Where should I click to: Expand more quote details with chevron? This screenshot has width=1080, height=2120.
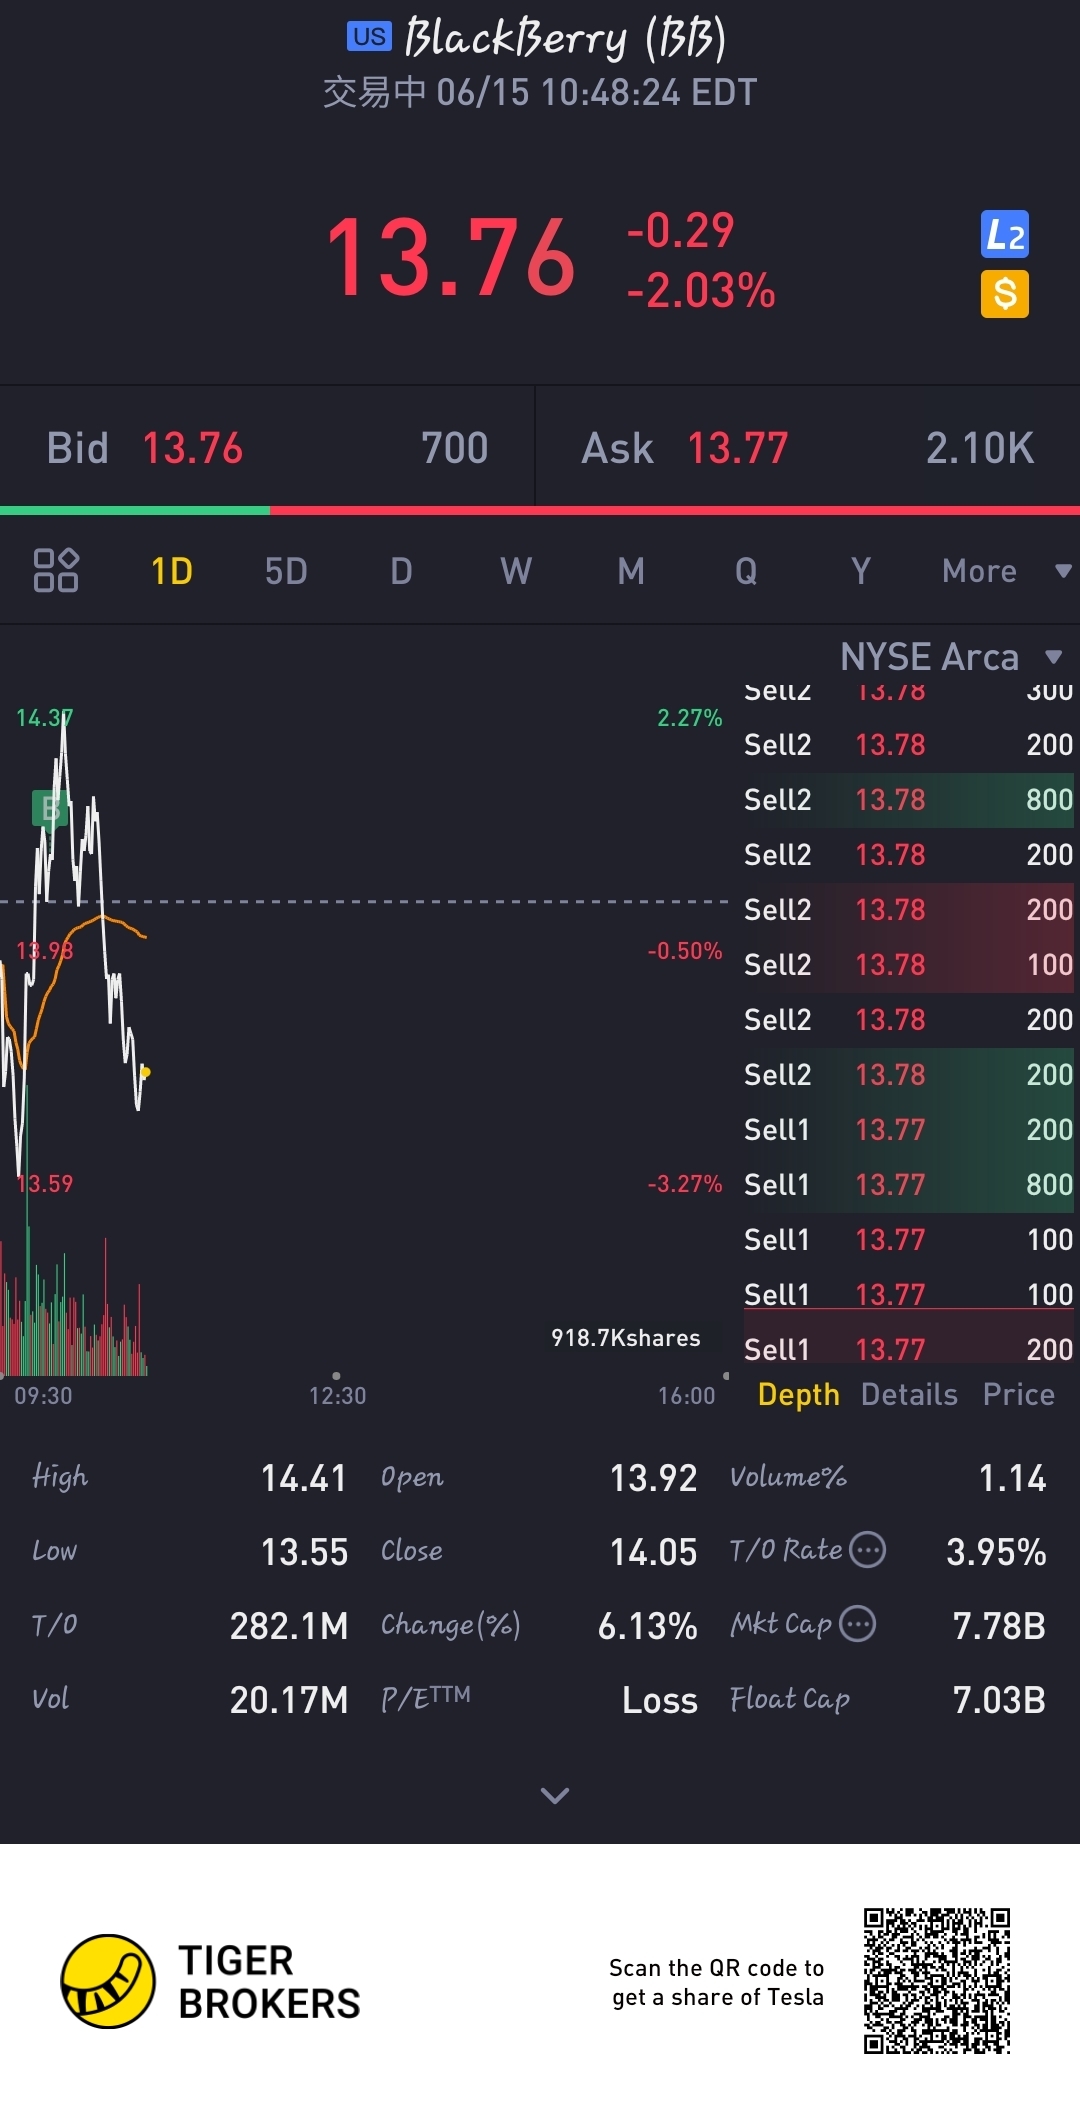[555, 1795]
